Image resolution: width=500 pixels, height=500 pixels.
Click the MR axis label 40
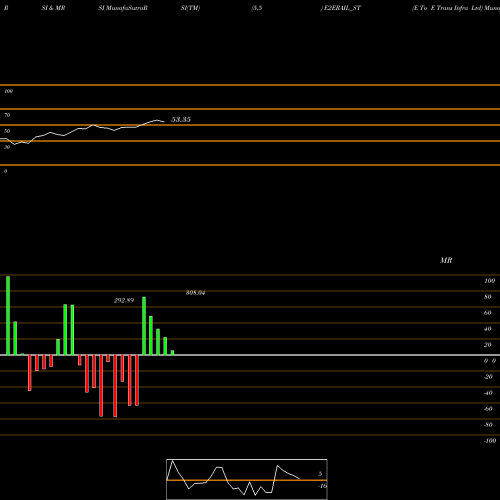[x=487, y=329]
